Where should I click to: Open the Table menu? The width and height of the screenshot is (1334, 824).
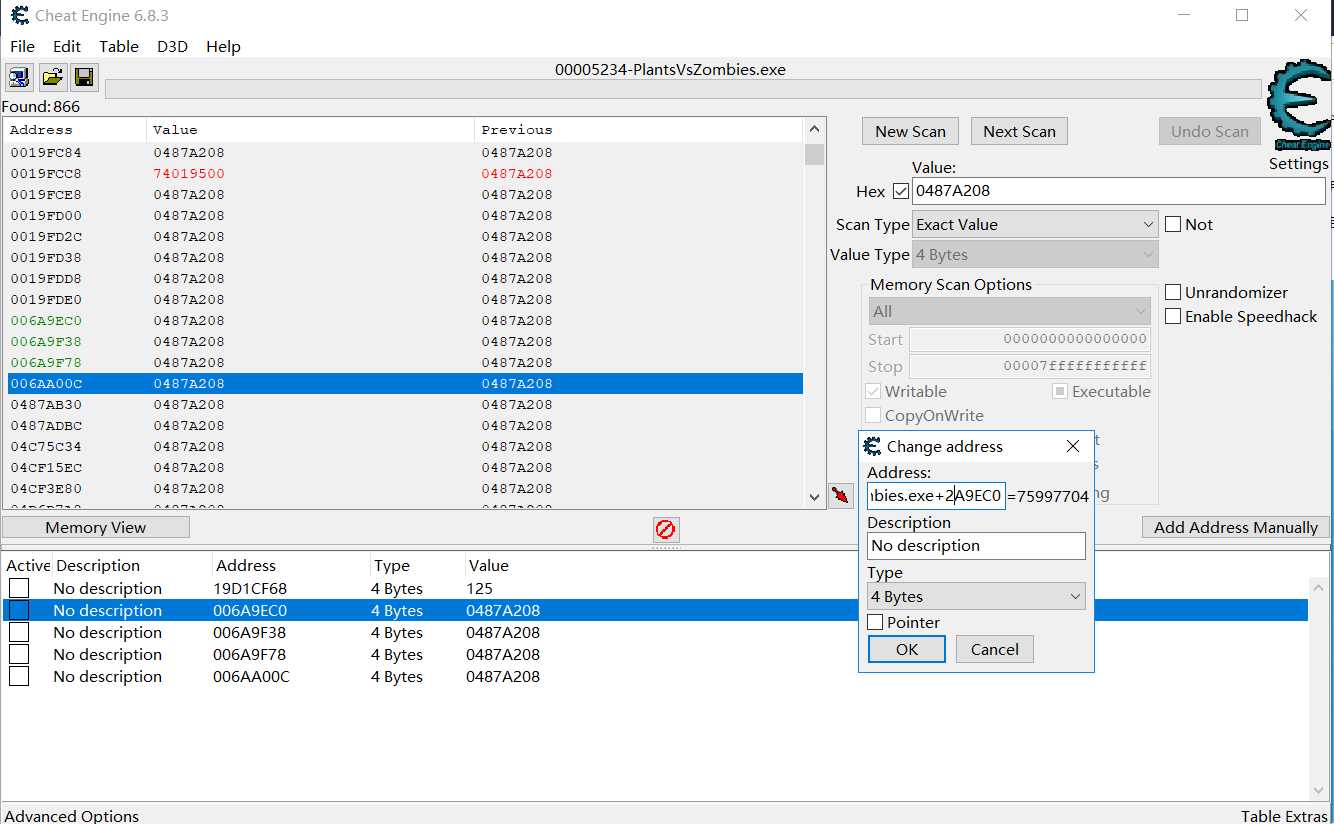(x=119, y=46)
